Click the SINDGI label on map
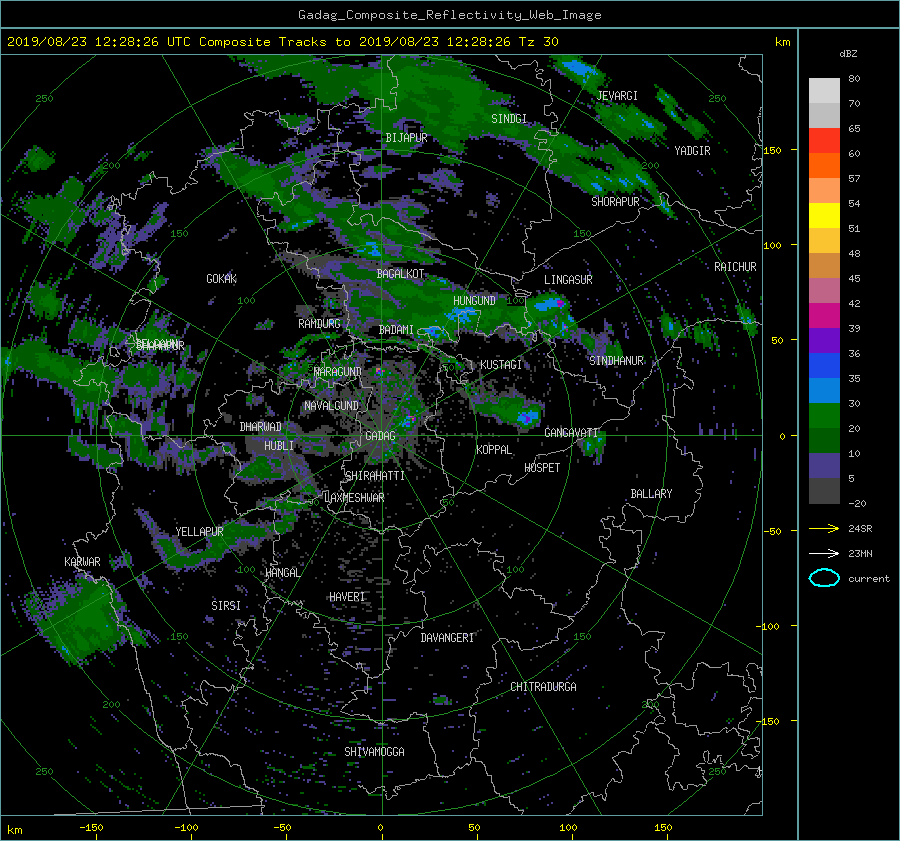Image resolution: width=900 pixels, height=841 pixels. tap(509, 119)
